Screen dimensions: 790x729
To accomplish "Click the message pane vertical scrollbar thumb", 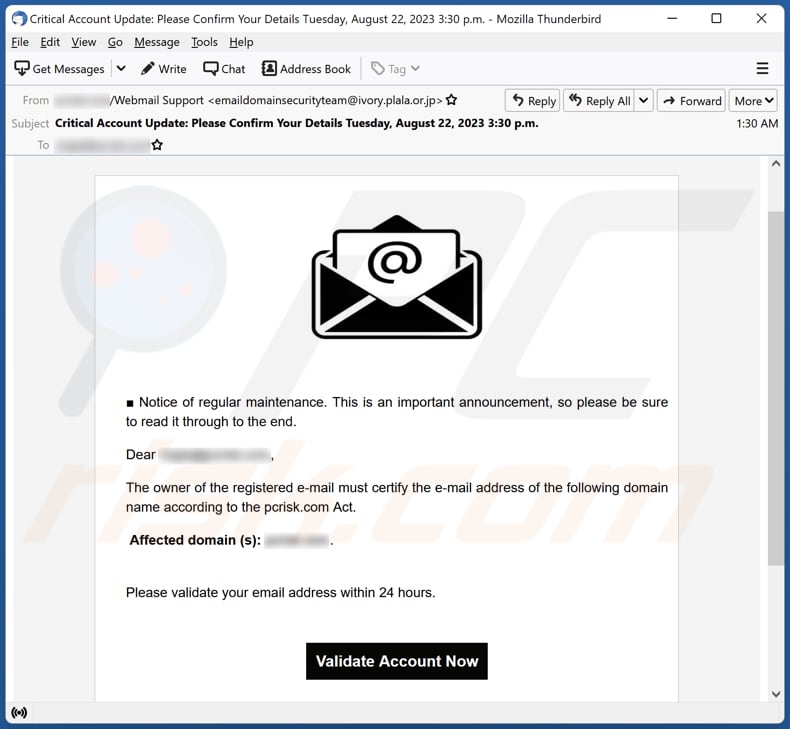I will [x=776, y=388].
